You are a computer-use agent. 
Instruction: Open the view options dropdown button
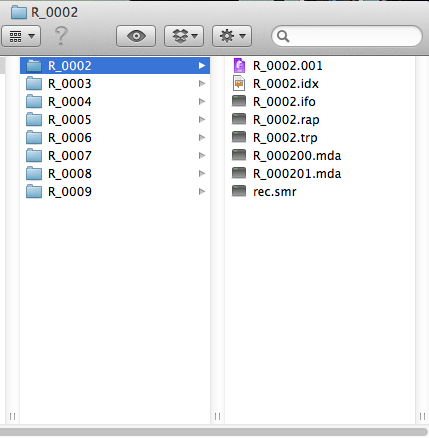click(x=21, y=36)
